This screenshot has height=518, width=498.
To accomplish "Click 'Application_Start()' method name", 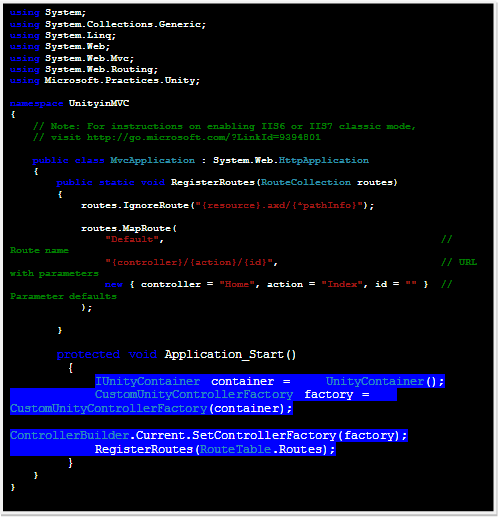I will coord(230,354).
